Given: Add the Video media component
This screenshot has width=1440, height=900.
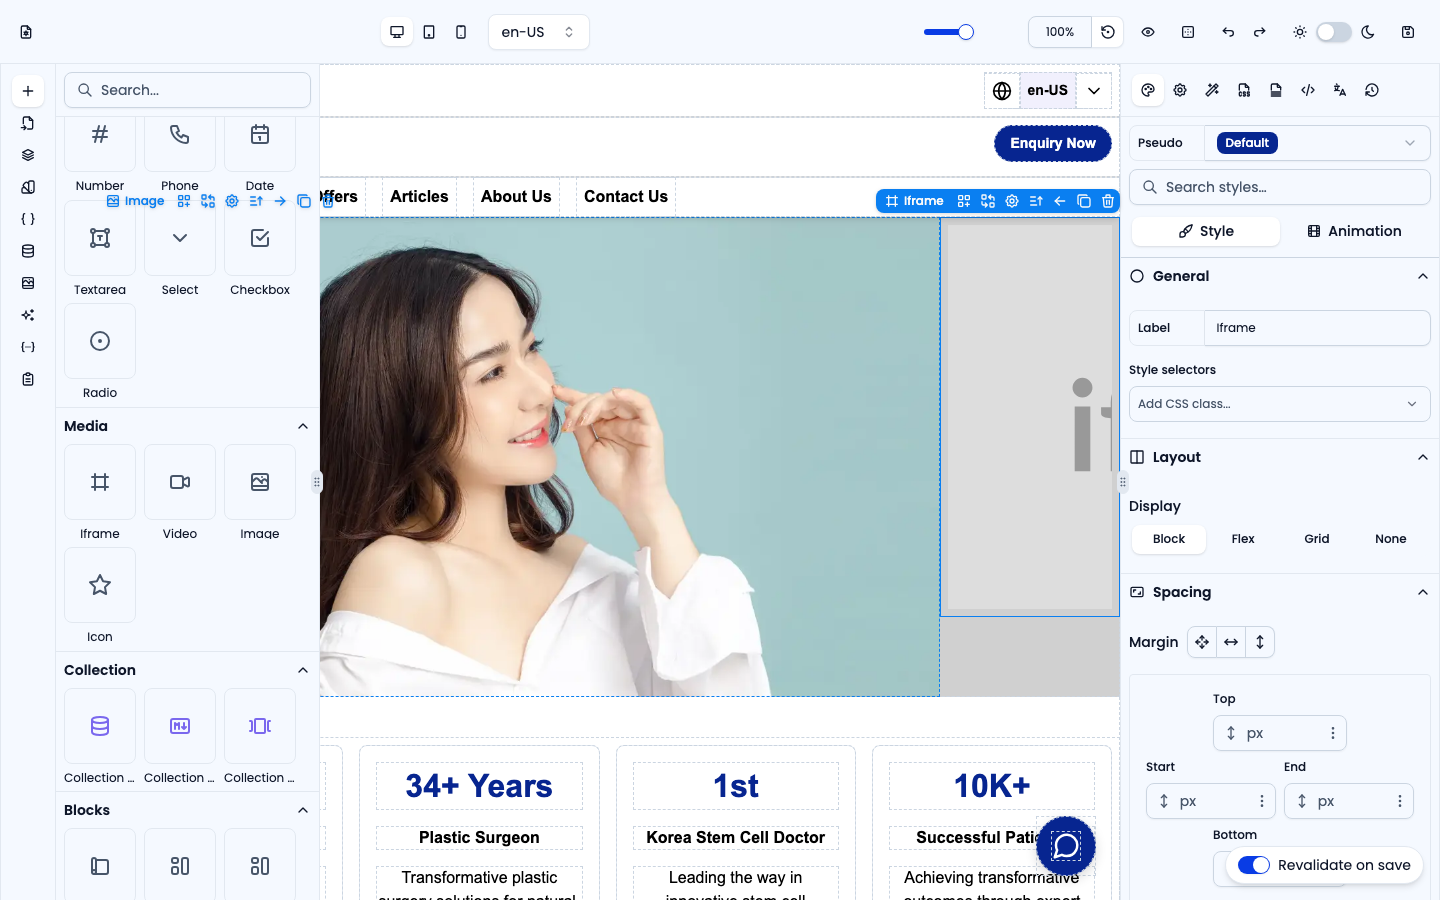Looking at the screenshot, I should 180,482.
